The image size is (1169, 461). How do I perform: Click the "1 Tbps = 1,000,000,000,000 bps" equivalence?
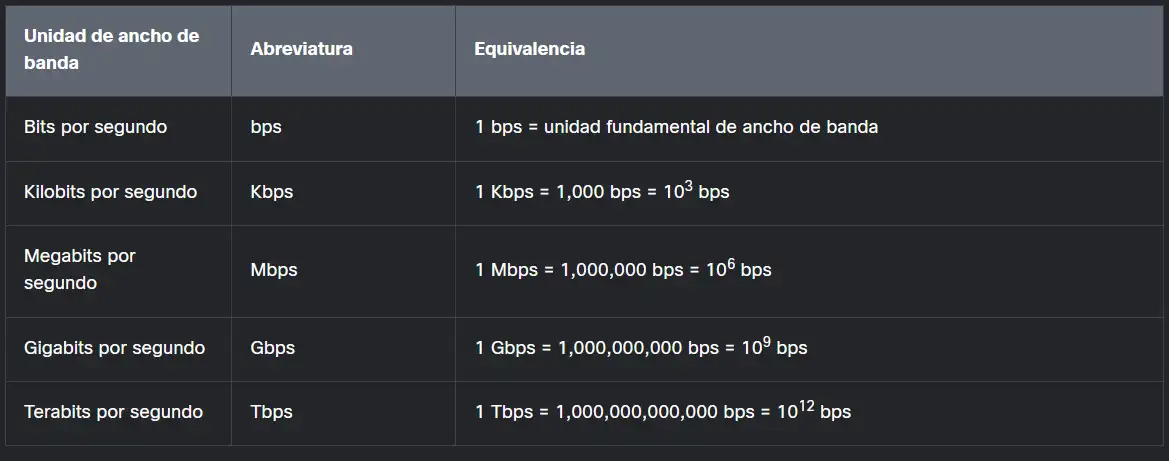click(x=615, y=412)
